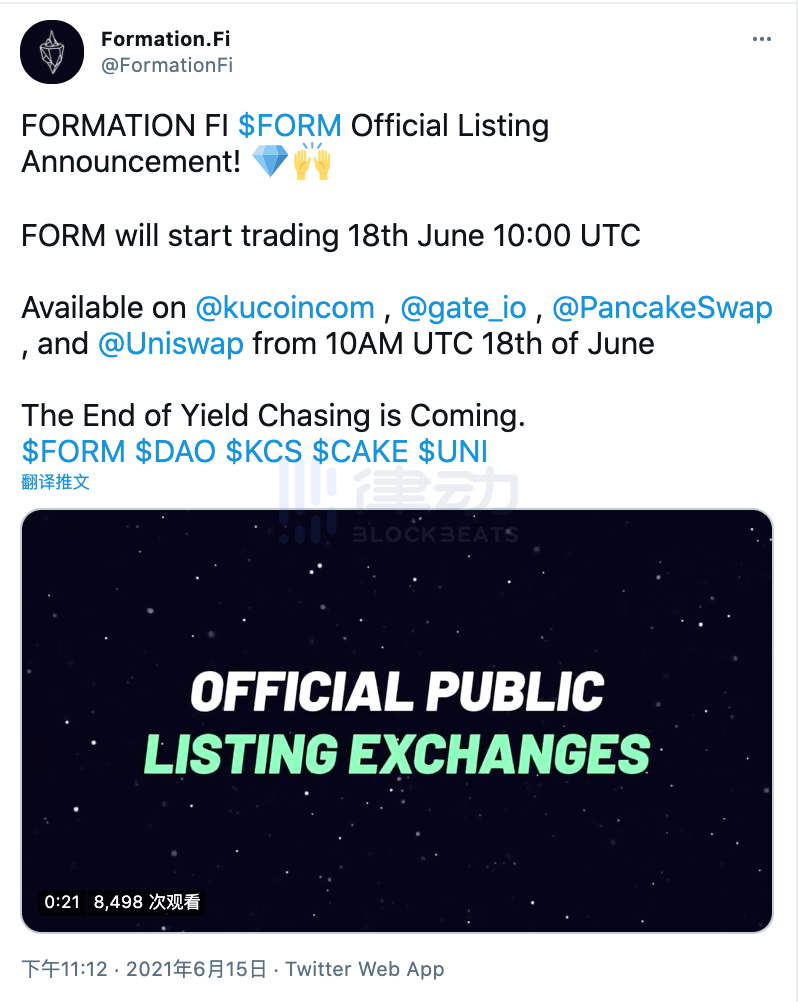The height and width of the screenshot is (1002, 798).
Task: Click the $DAO cashtag
Action: click(176, 451)
